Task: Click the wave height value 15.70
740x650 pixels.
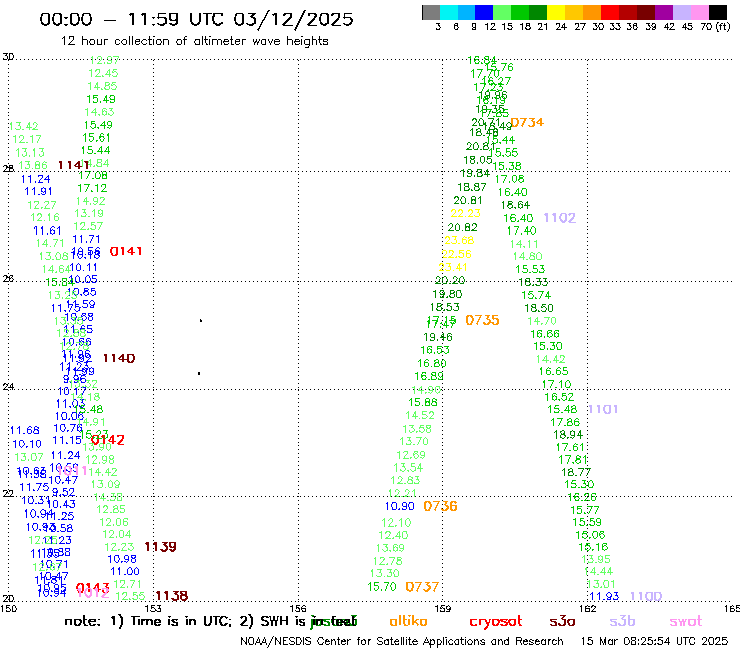Action: 382,587
